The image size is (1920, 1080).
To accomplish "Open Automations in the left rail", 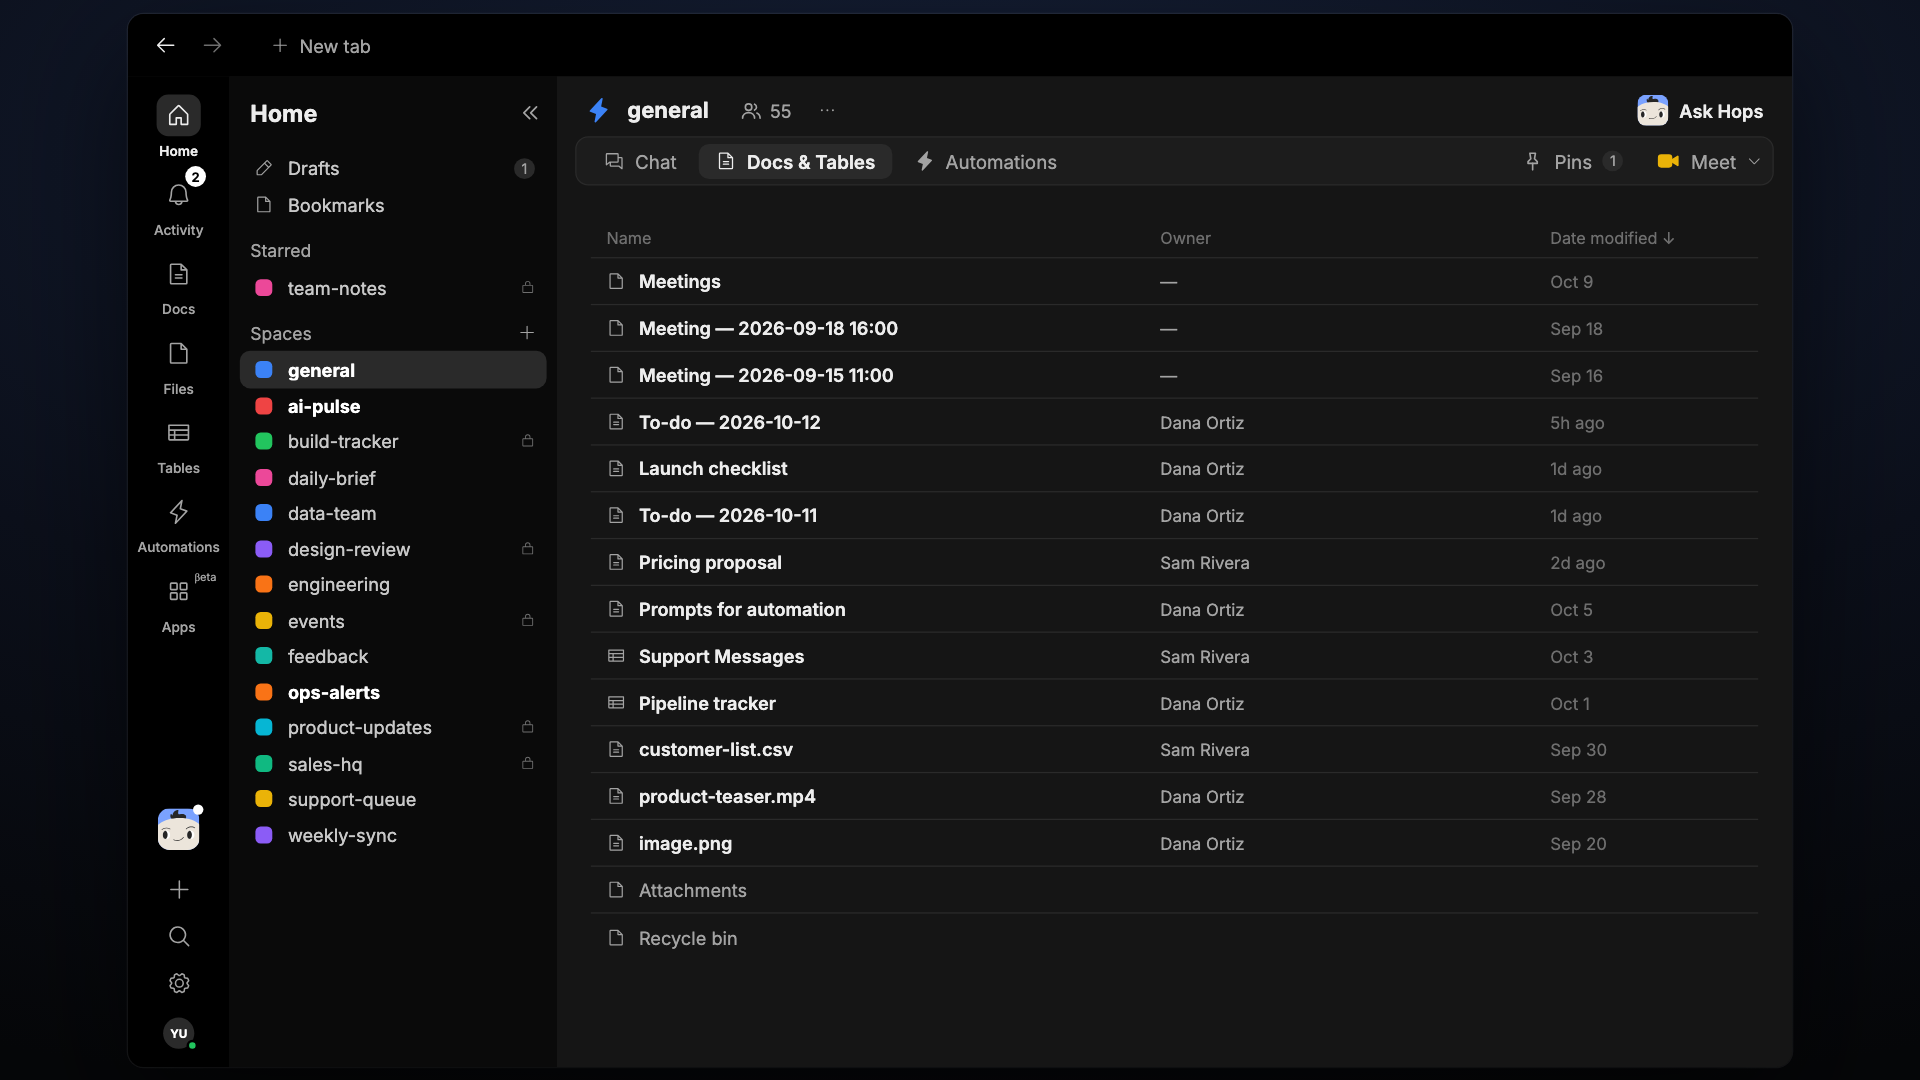I will [178, 526].
